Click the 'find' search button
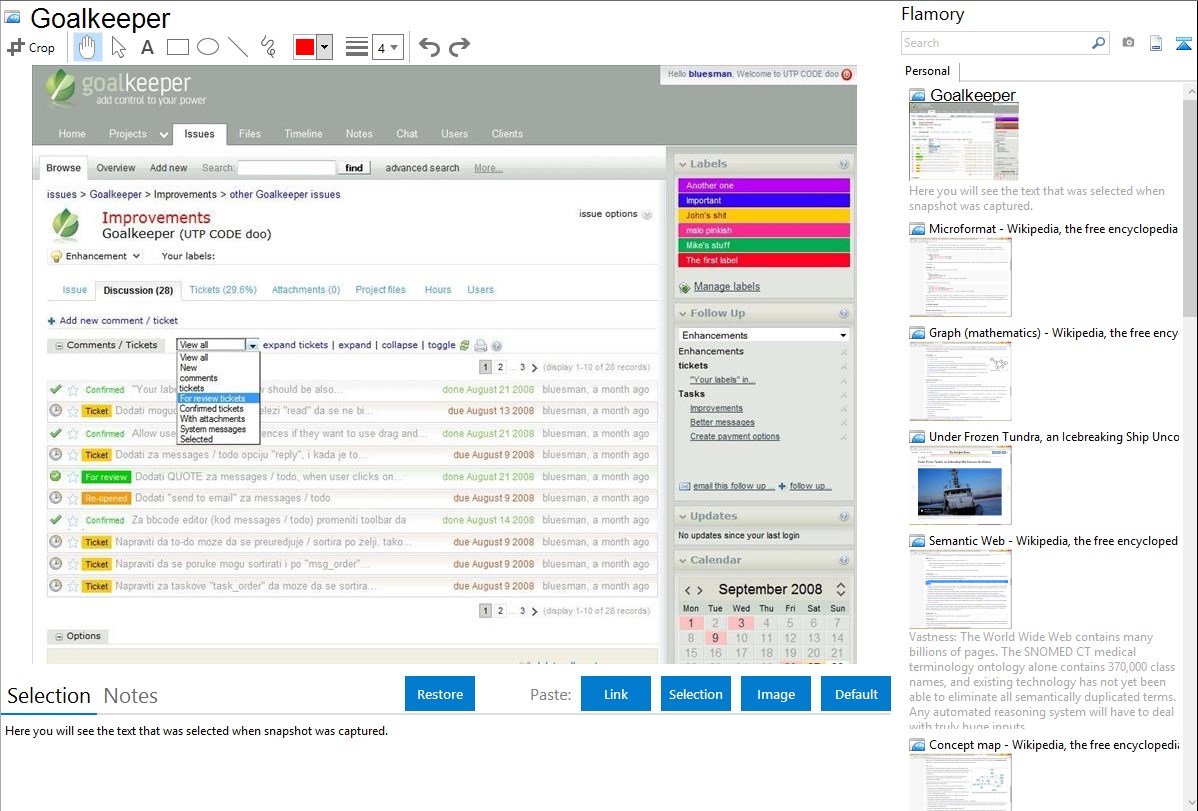This screenshot has width=1198, height=811. tap(355, 168)
